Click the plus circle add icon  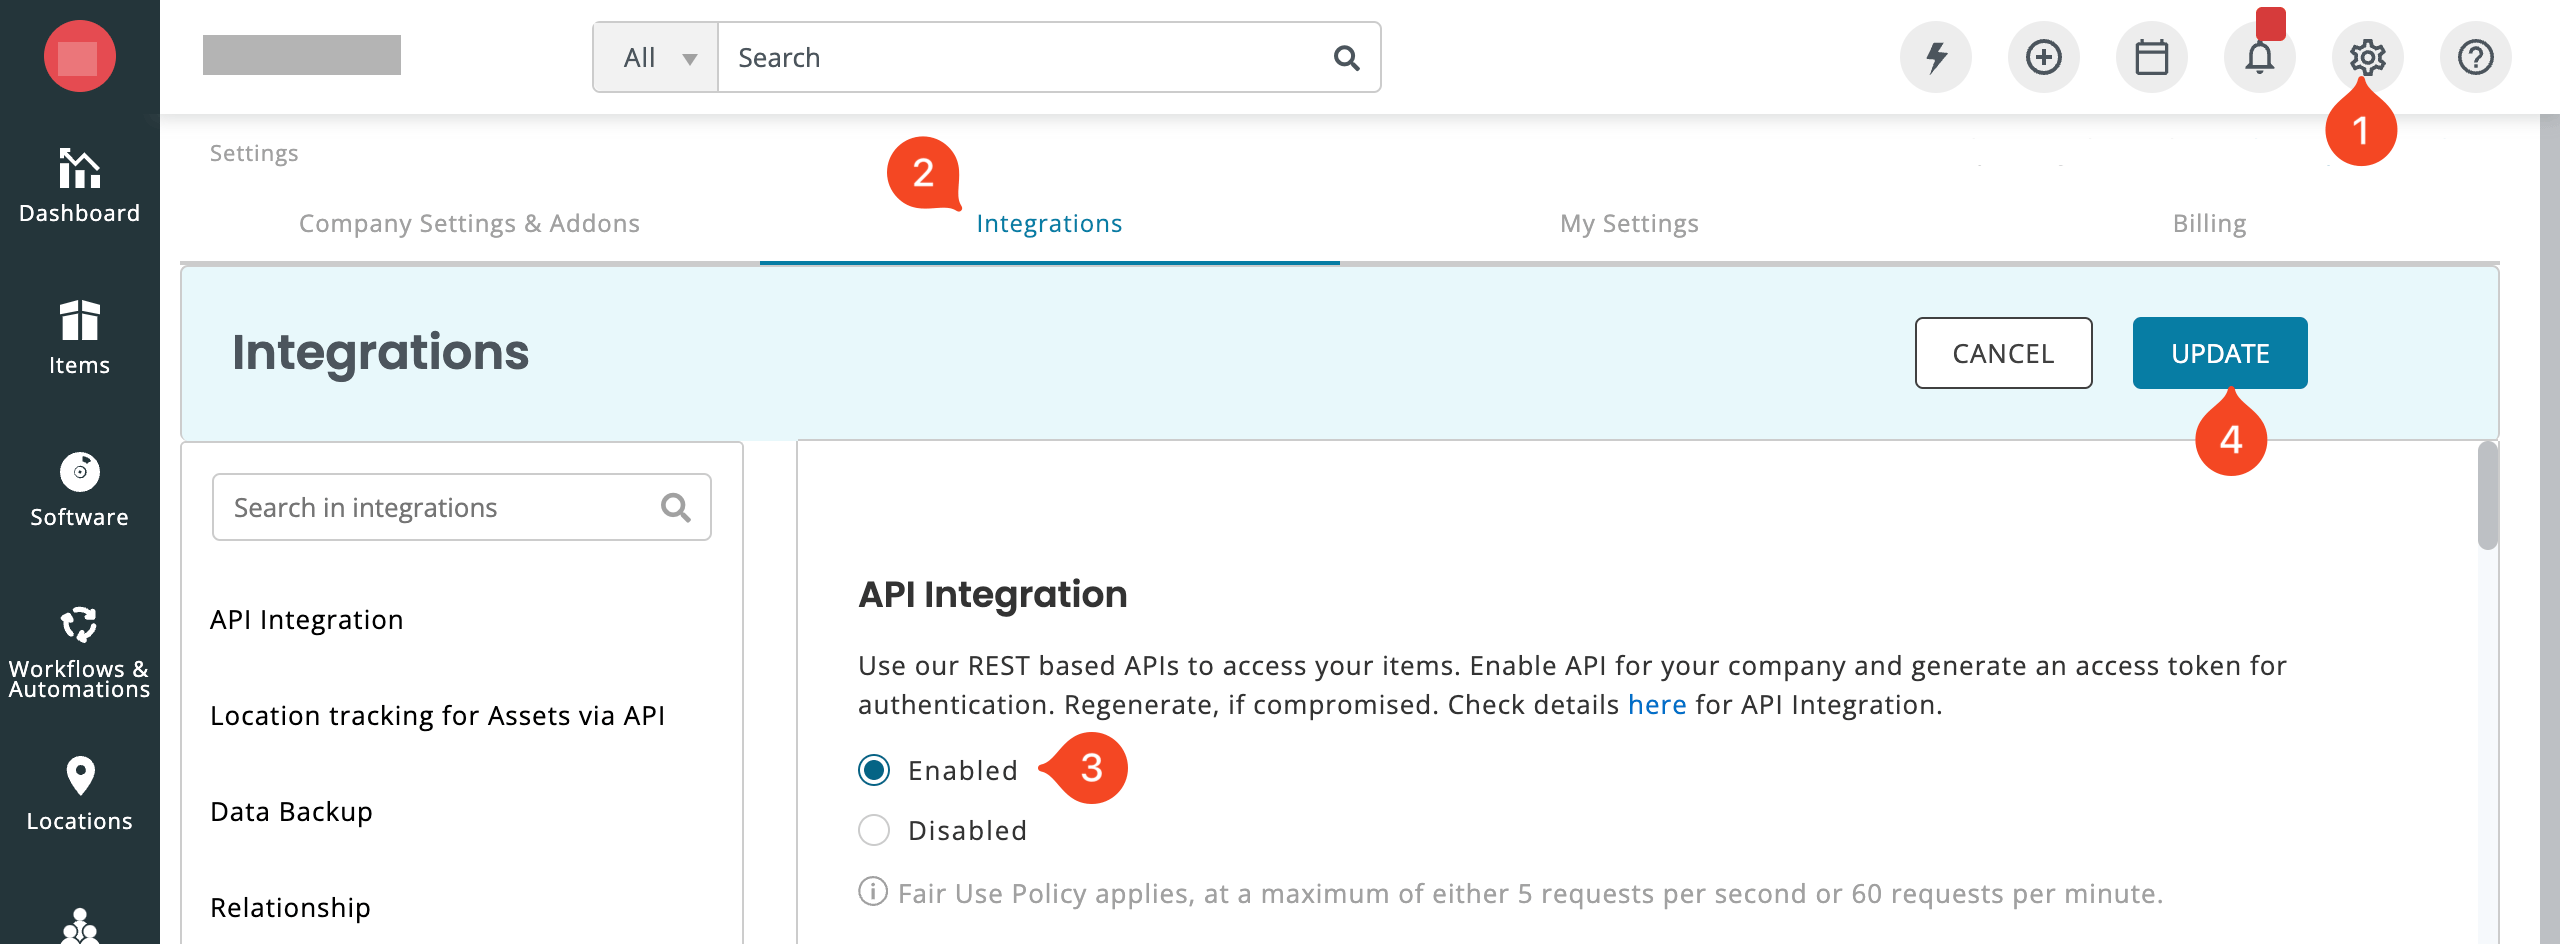2044,57
